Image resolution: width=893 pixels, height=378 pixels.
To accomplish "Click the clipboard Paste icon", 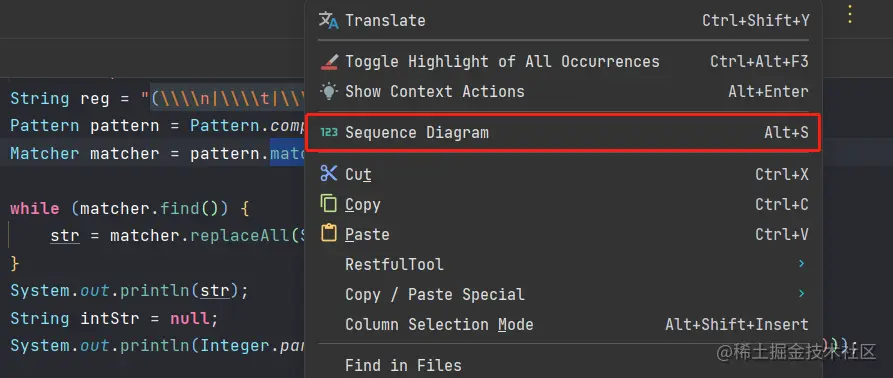I will pyautogui.click(x=329, y=233).
